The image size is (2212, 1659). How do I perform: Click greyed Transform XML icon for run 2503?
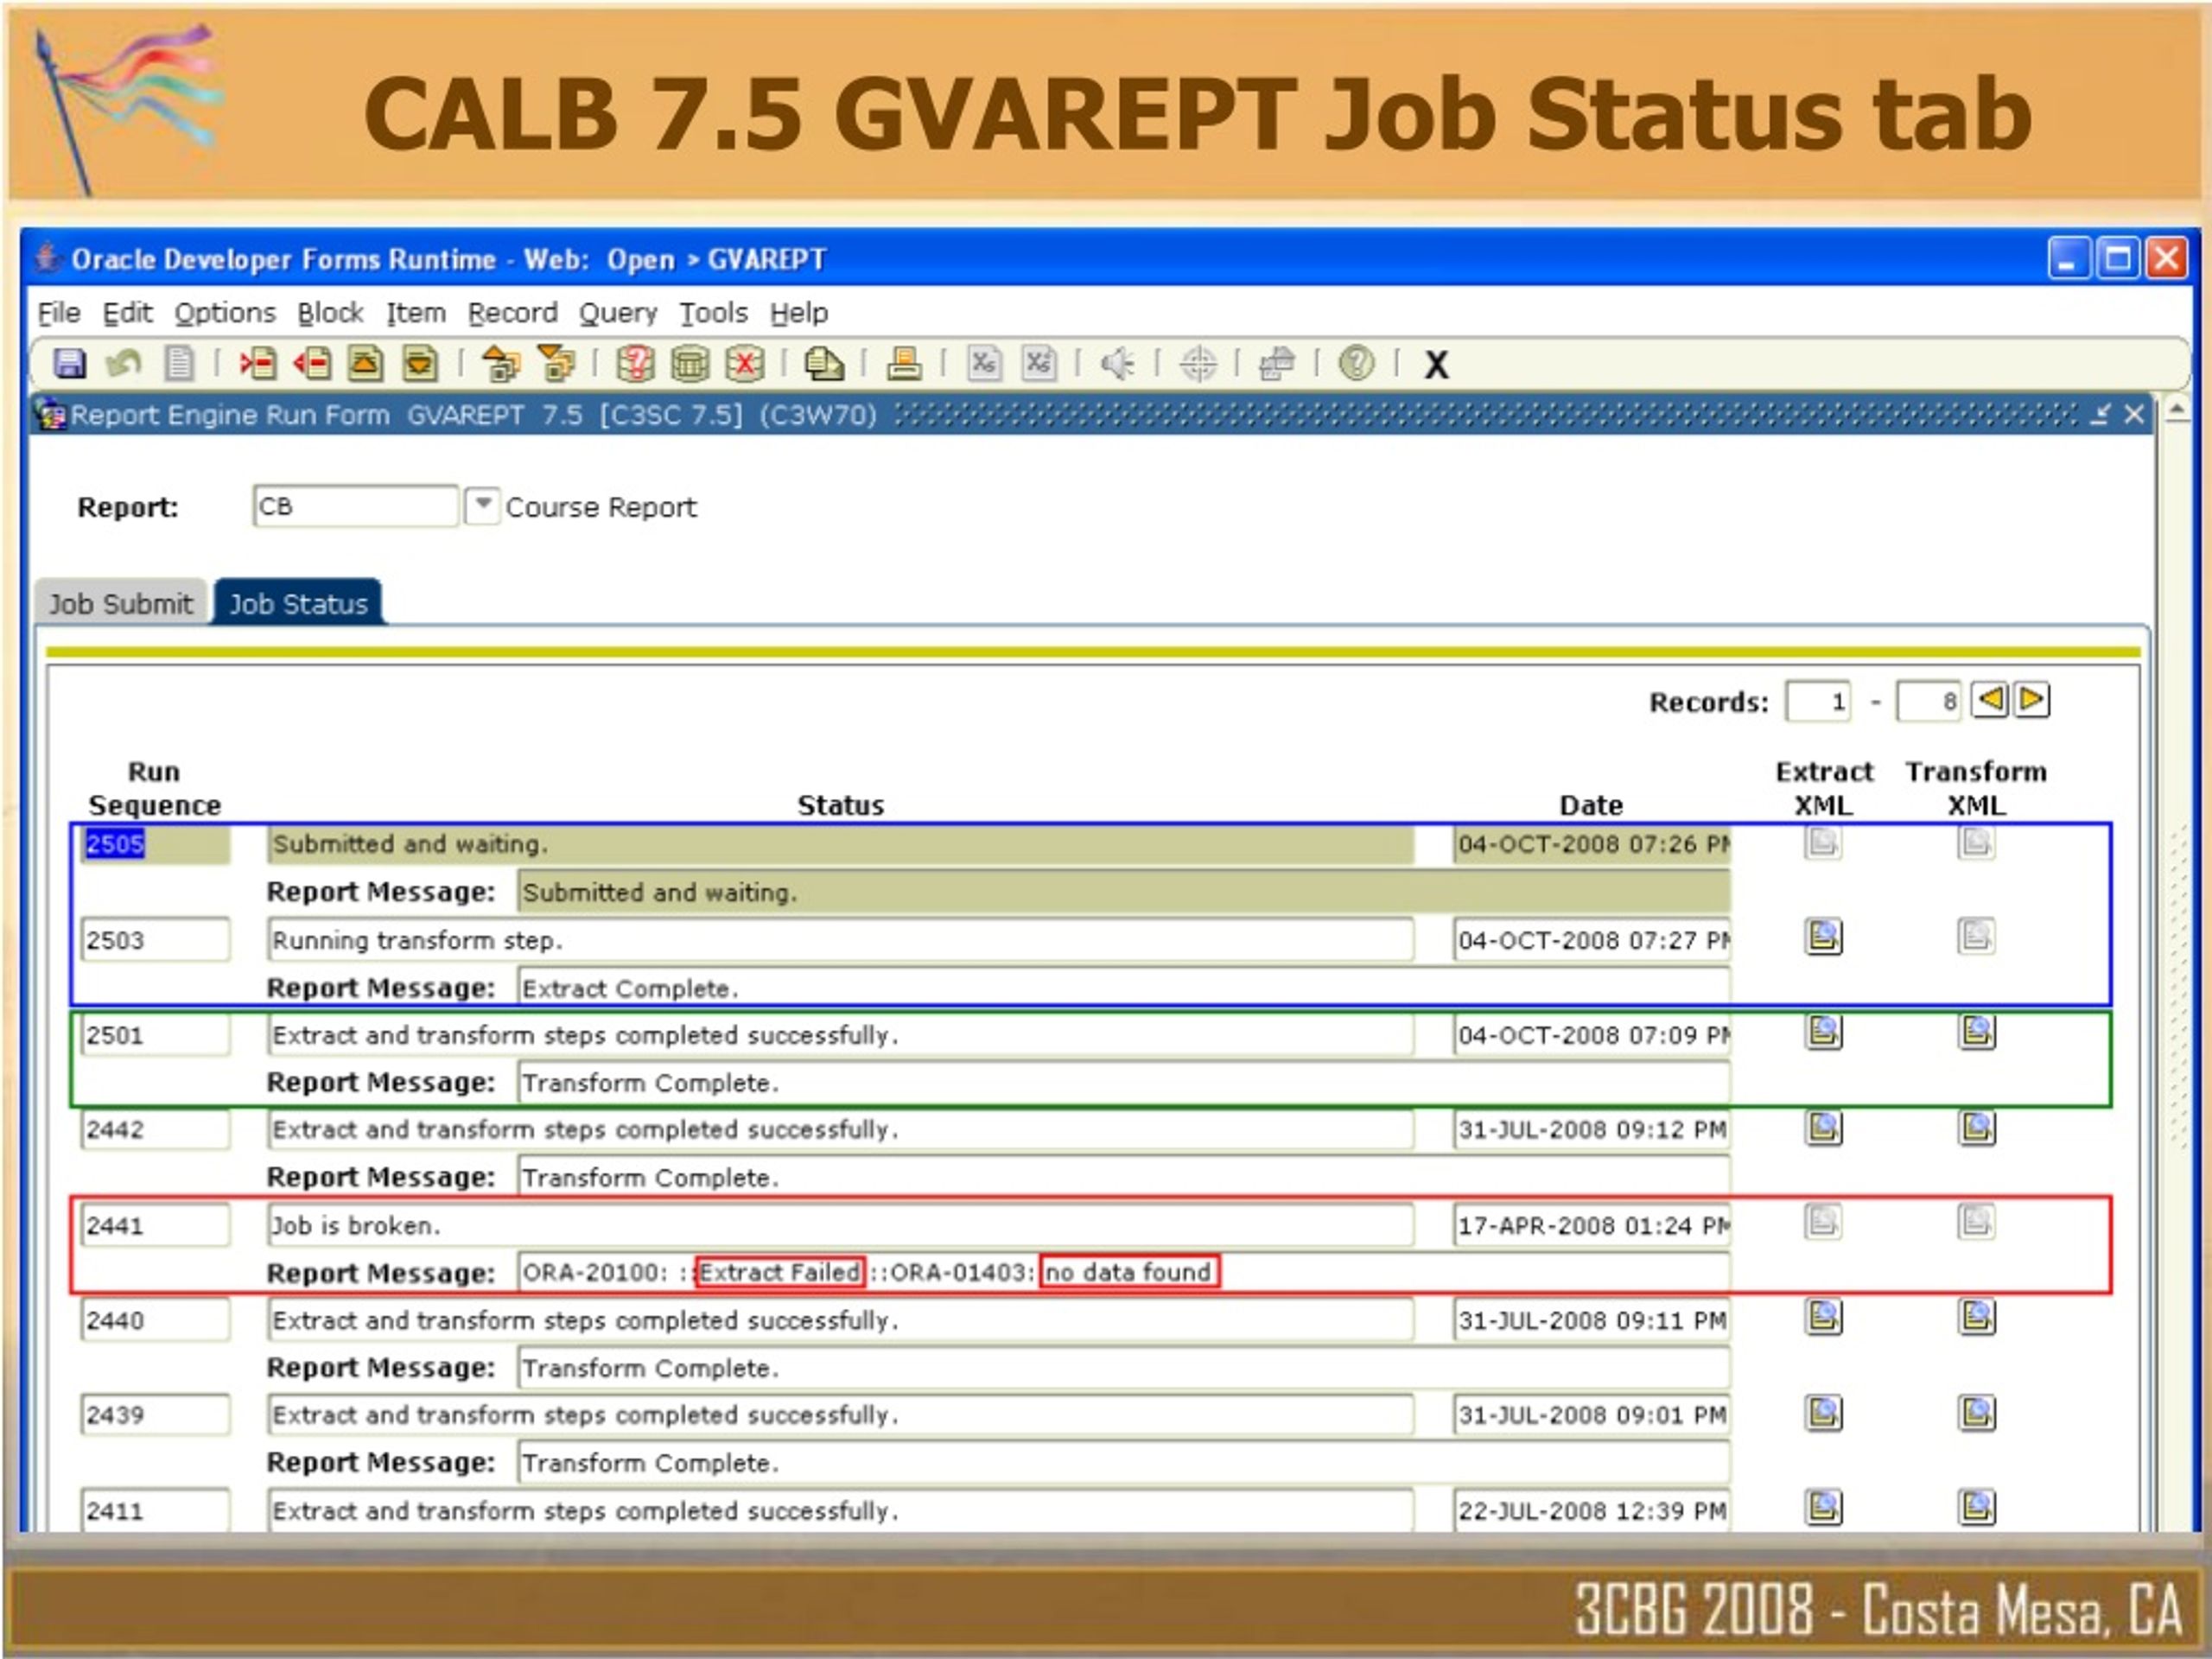point(1976,936)
